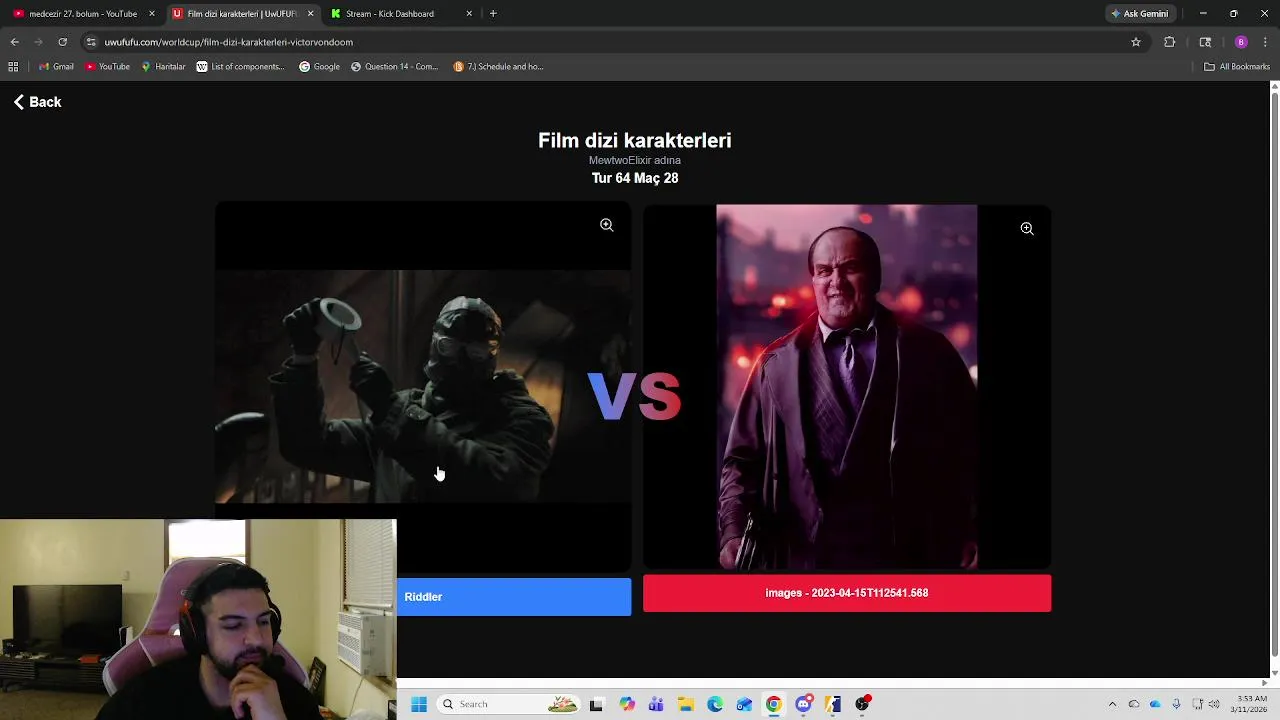Vote for images - 2023-04-15T112541.568
This screenshot has width=1280, height=720.
(x=847, y=593)
